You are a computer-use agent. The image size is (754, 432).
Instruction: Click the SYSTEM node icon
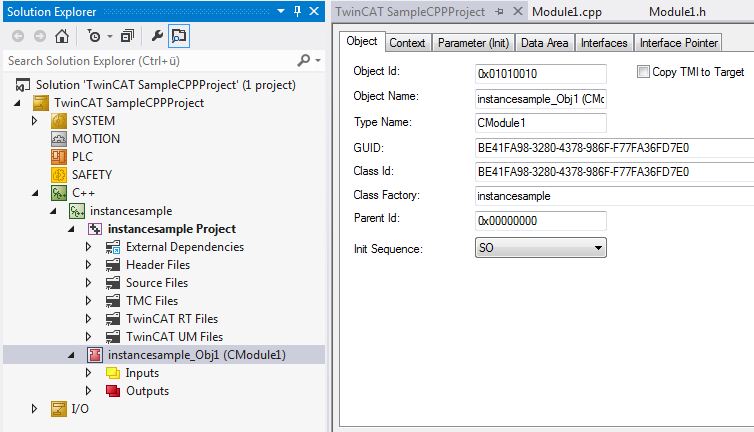(59, 121)
